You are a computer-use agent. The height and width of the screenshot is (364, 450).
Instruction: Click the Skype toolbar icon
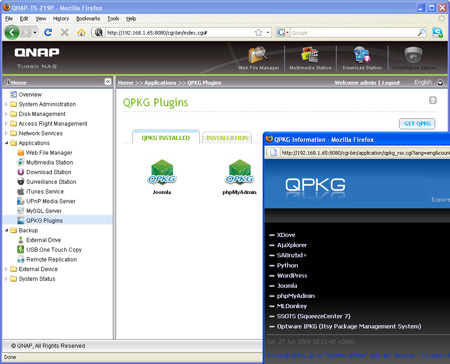pyautogui.click(x=437, y=33)
